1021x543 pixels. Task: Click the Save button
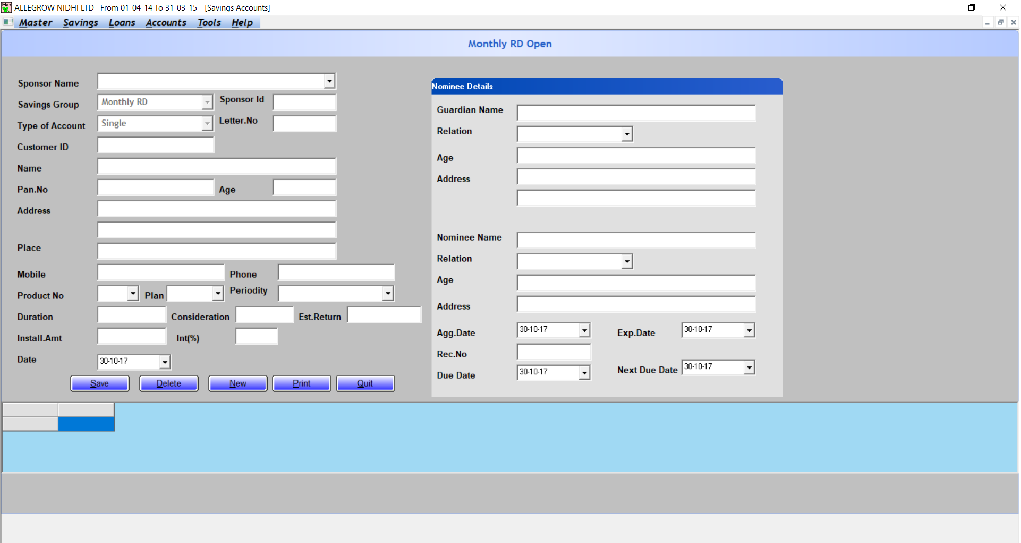98,384
